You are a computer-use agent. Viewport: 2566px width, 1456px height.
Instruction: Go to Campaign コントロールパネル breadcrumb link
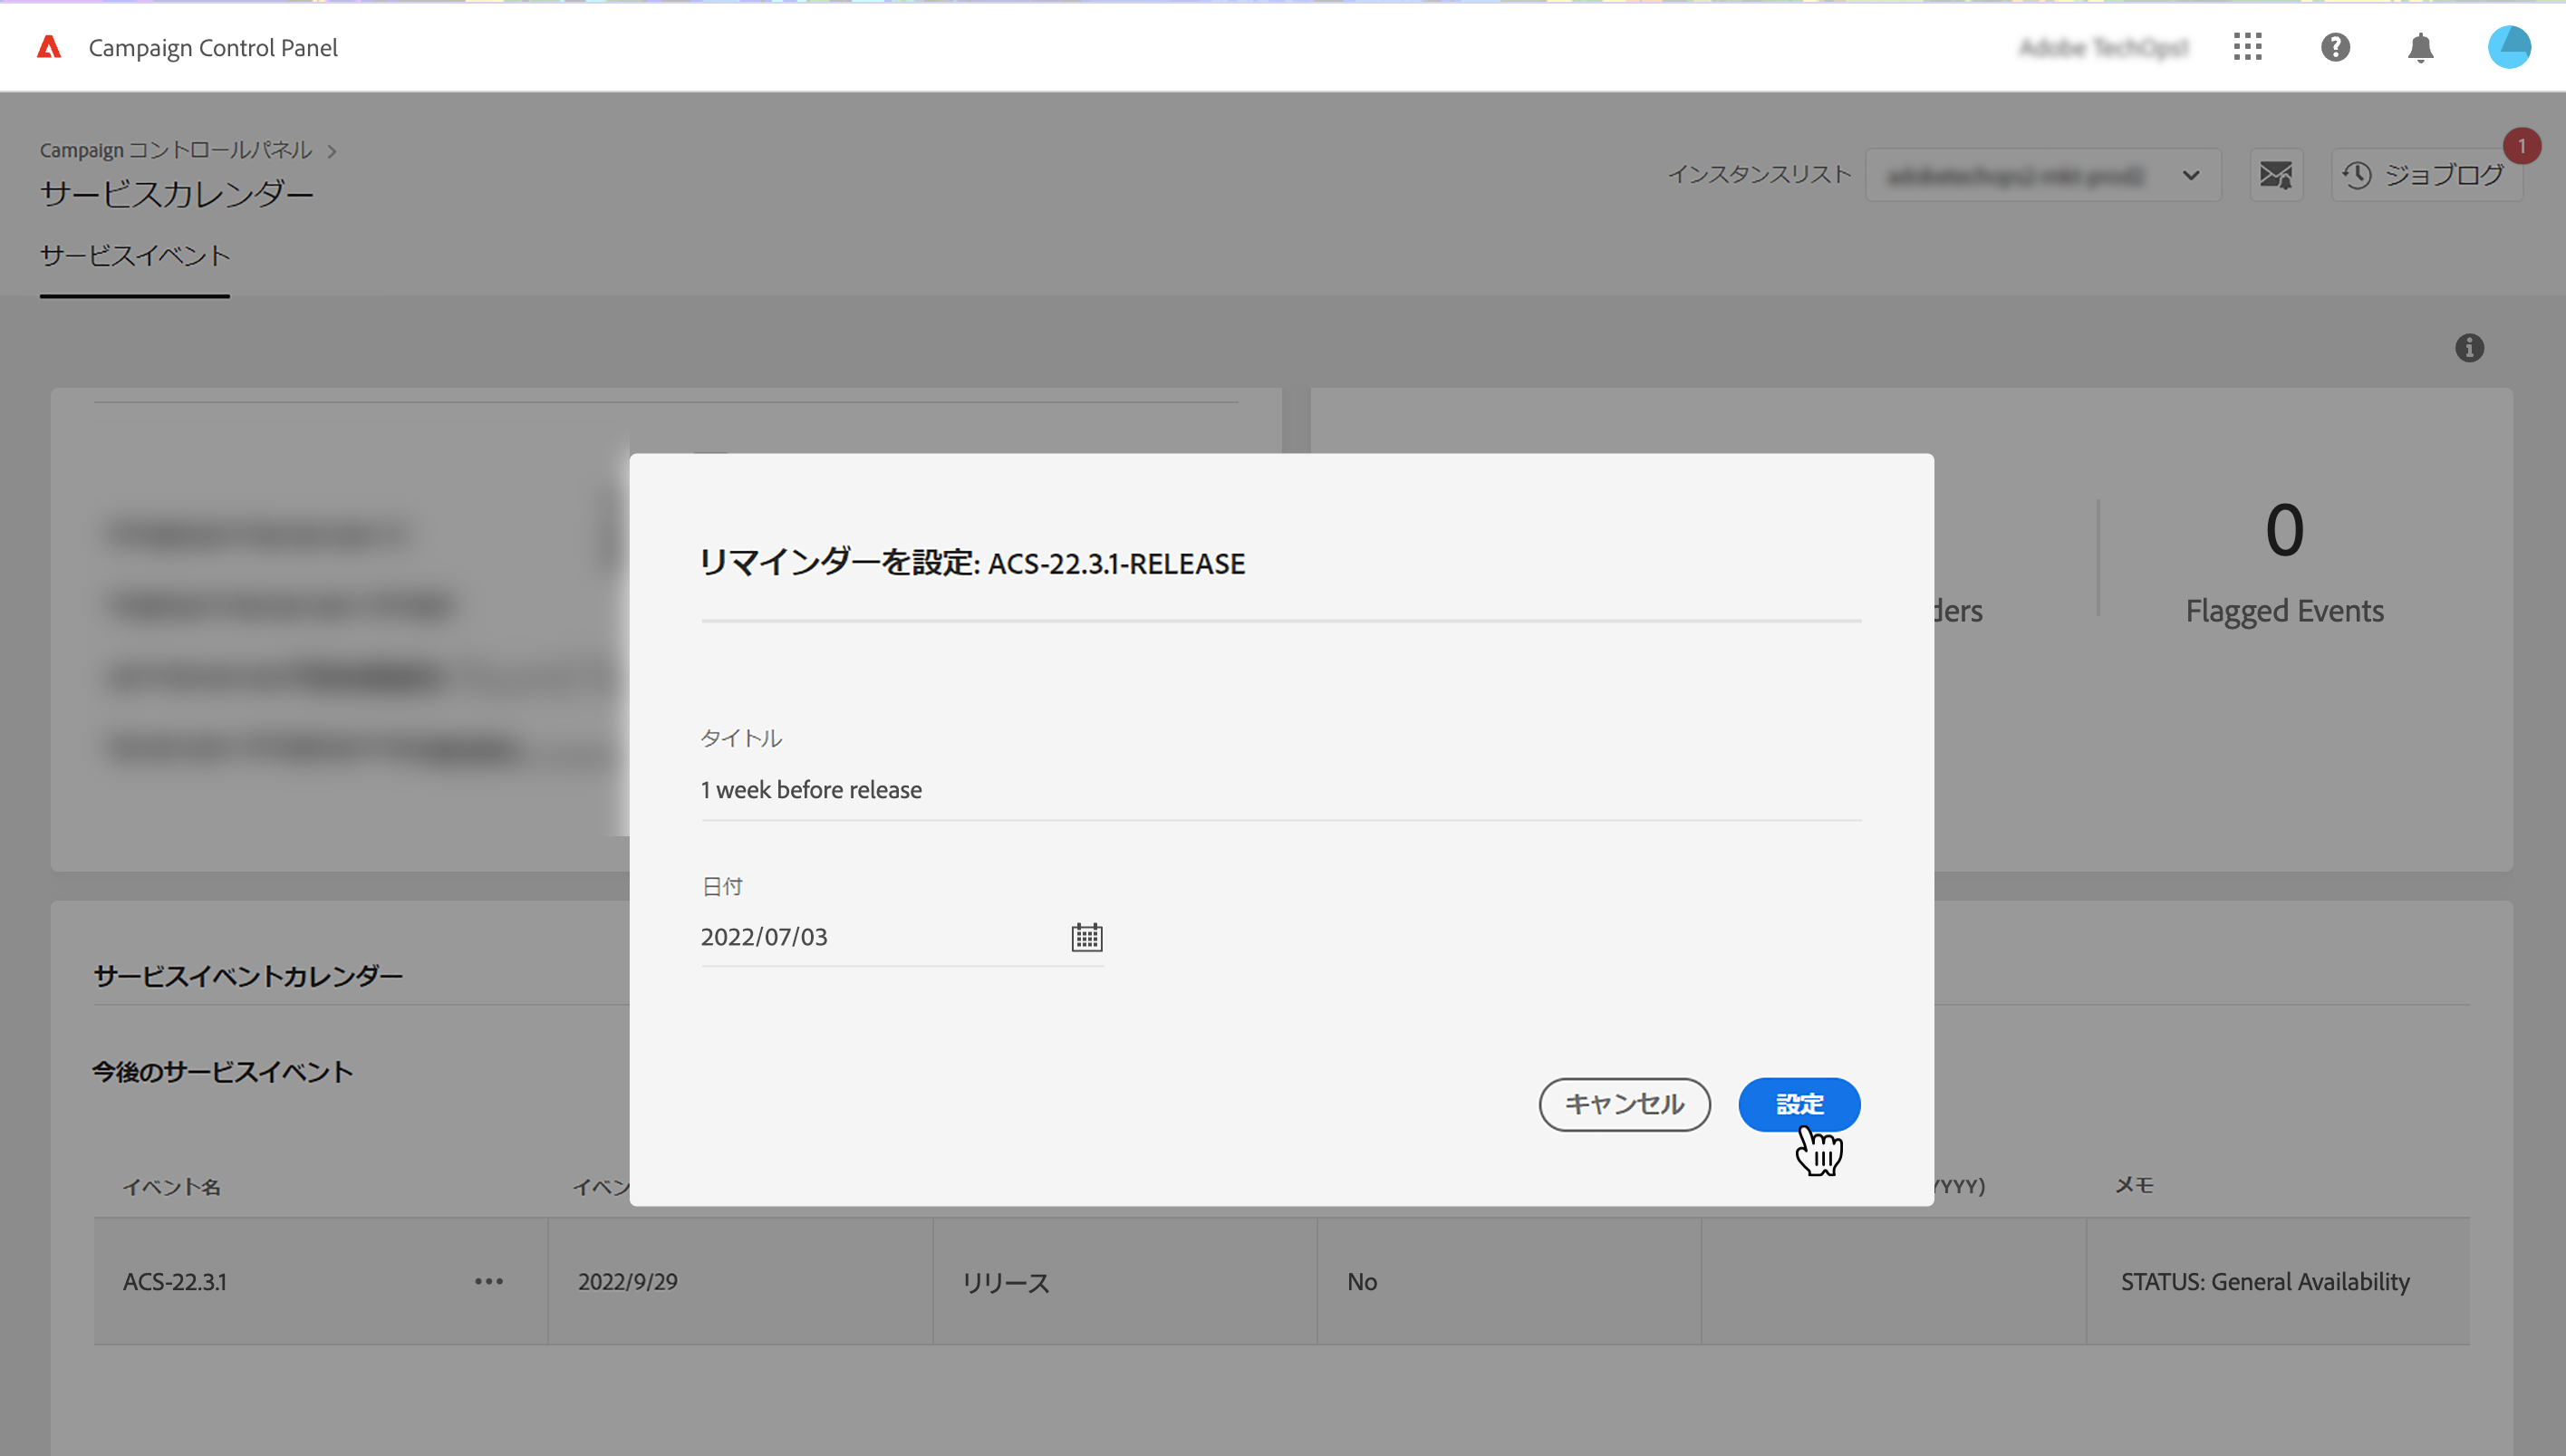(x=176, y=150)
